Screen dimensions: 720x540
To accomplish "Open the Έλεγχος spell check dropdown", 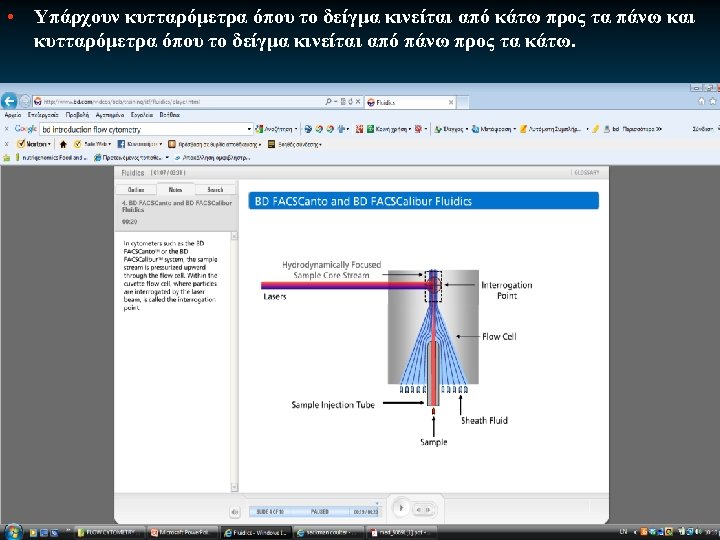I will tap(451, 129).
